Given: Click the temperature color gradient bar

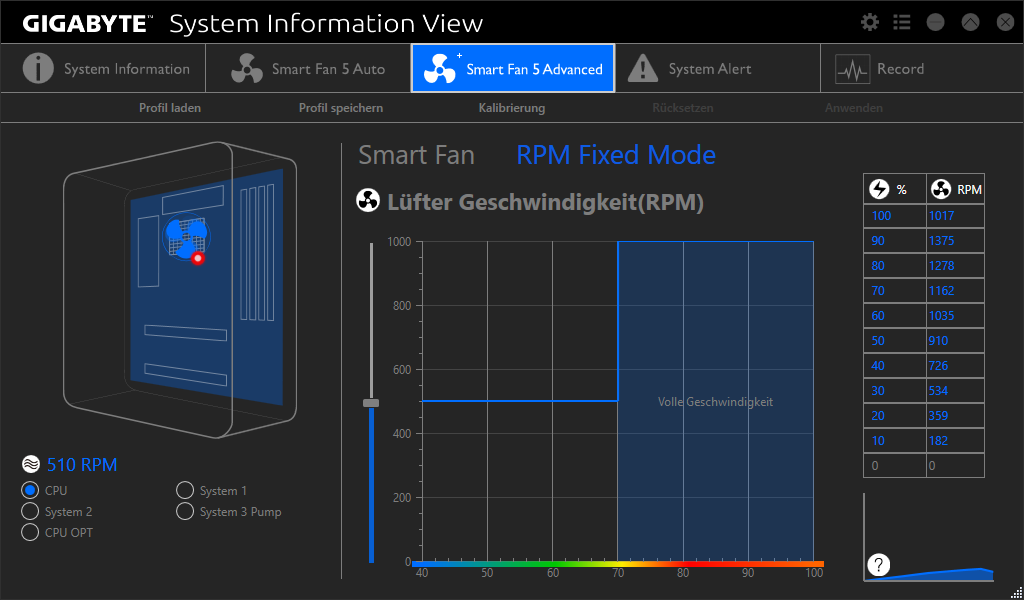Looking at the screenshot, I should [x=618, y=564].
